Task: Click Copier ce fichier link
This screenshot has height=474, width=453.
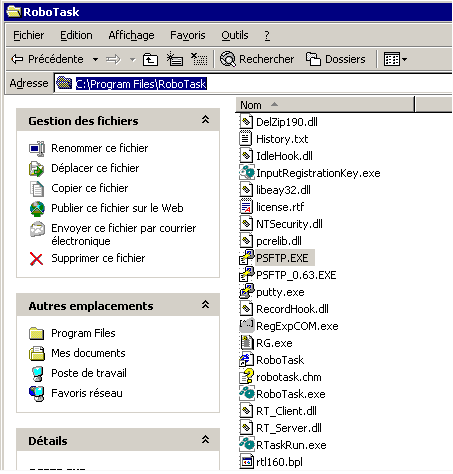Action: (90, 188)
